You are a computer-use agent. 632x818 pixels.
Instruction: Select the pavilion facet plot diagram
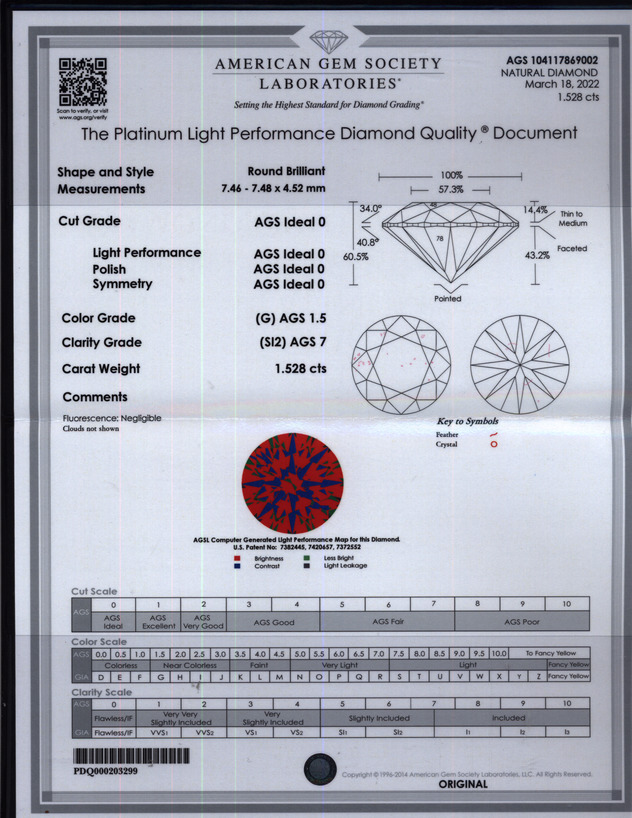pos(520,359)
